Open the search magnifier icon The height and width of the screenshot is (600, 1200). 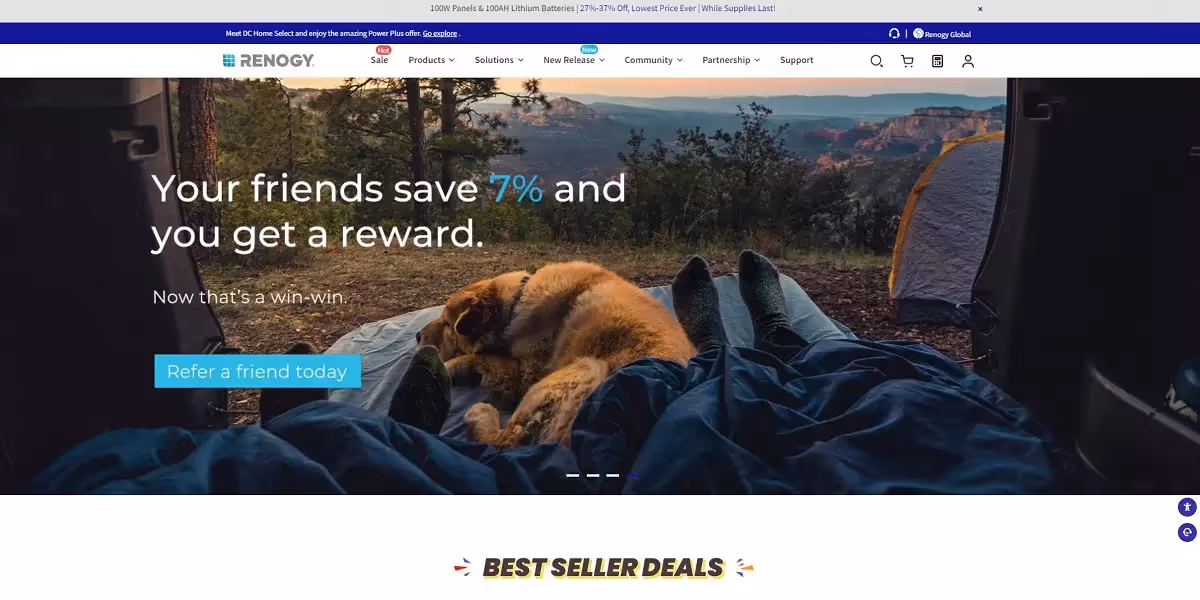(877, 61)
